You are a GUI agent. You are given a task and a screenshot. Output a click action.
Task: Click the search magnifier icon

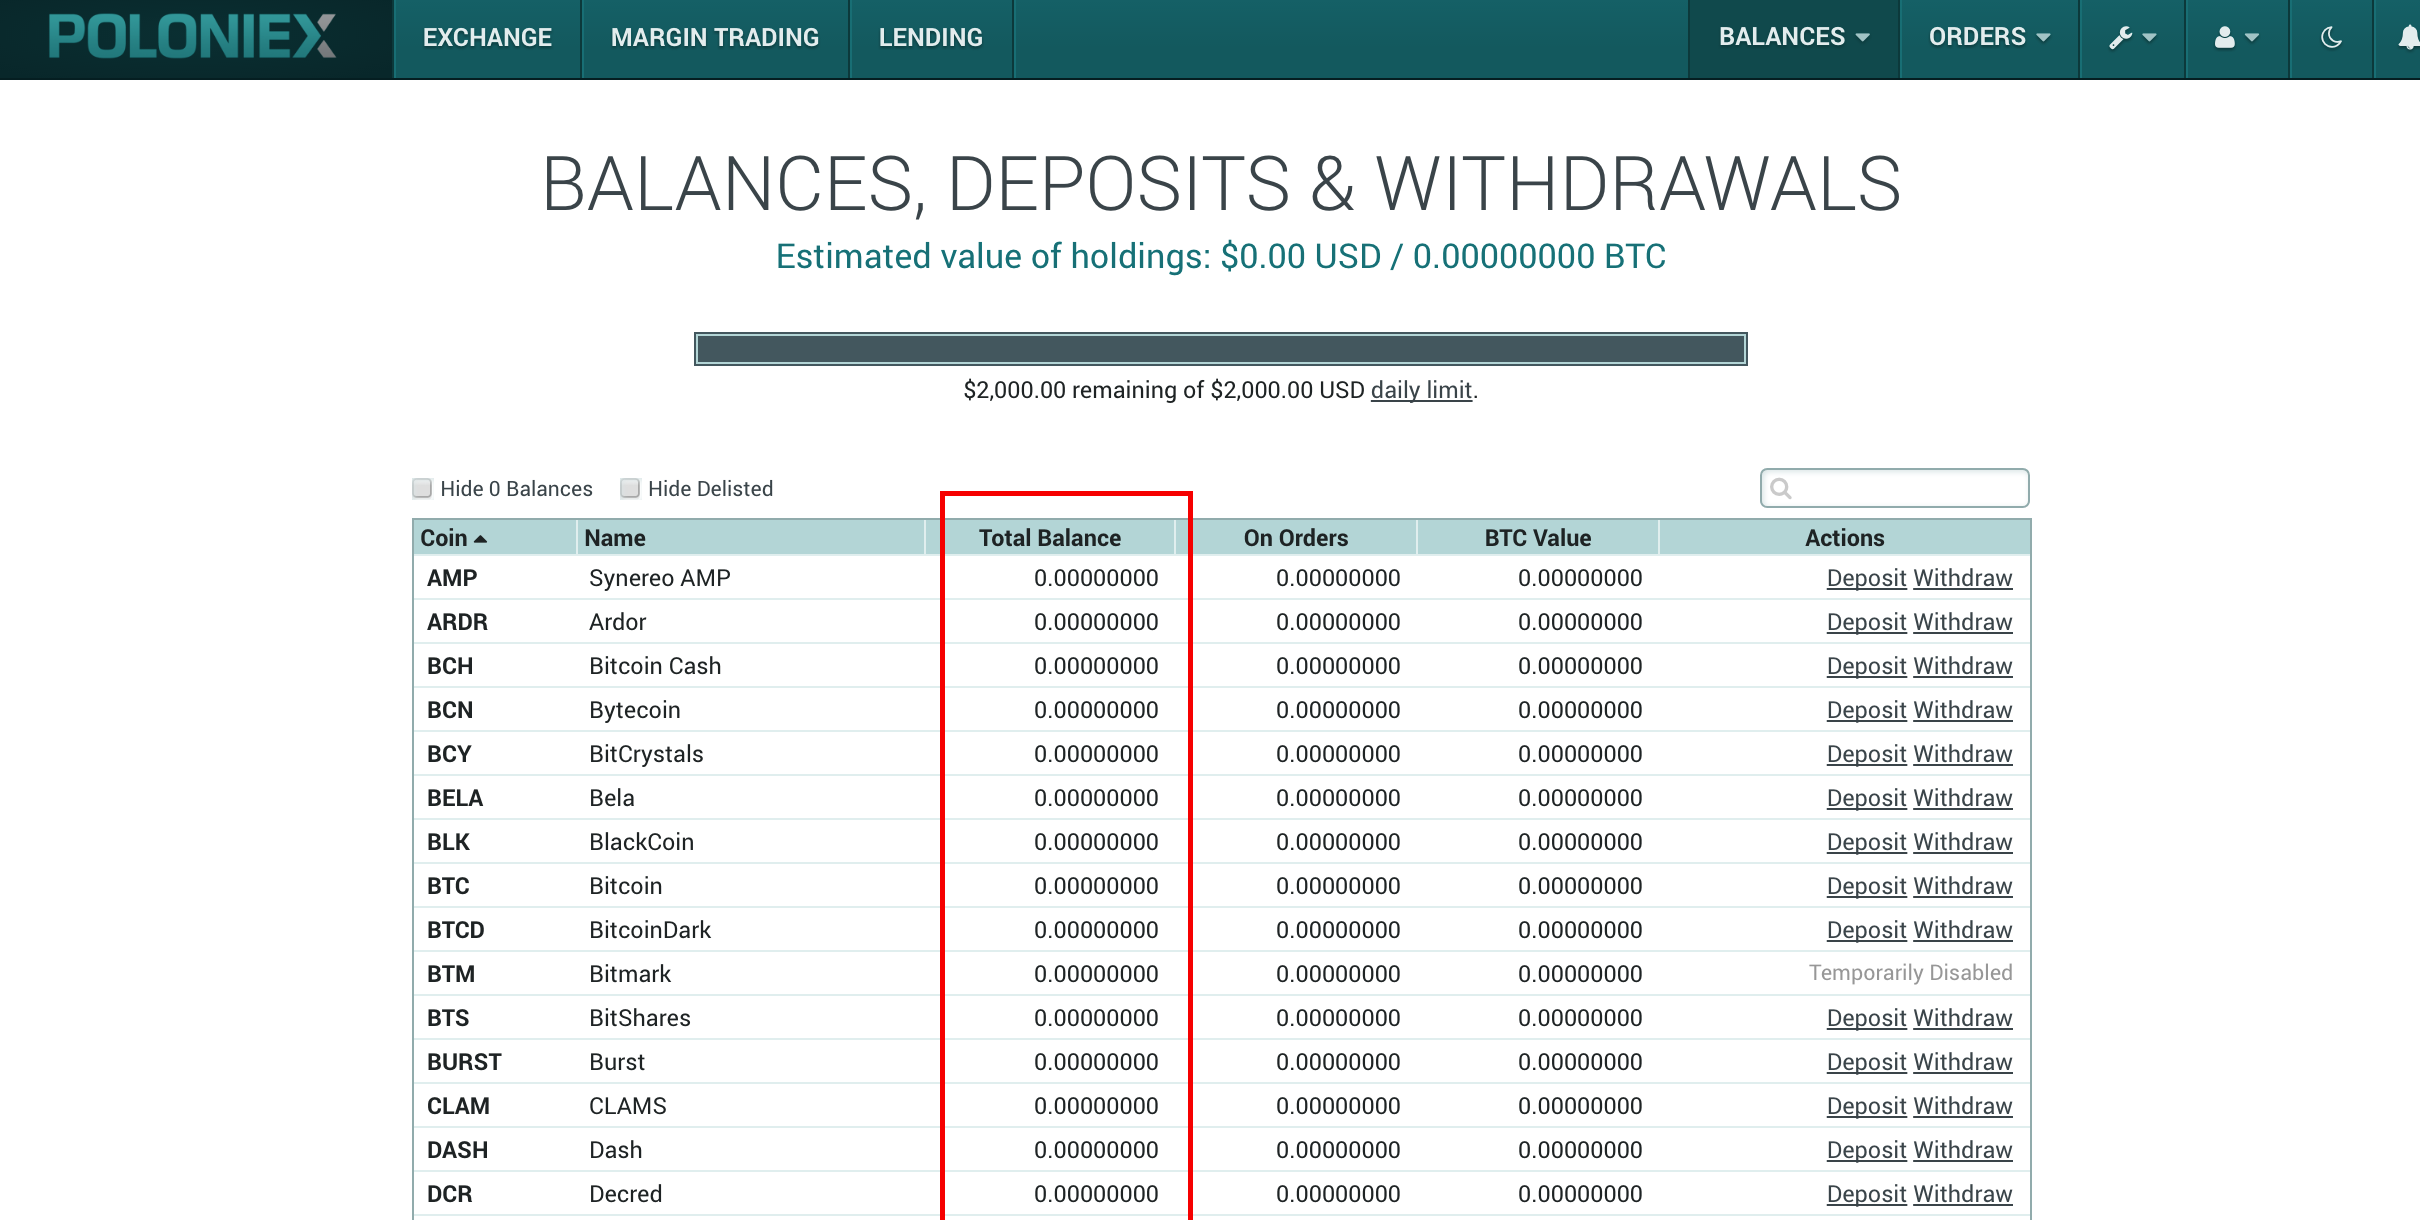[1781, 488]
